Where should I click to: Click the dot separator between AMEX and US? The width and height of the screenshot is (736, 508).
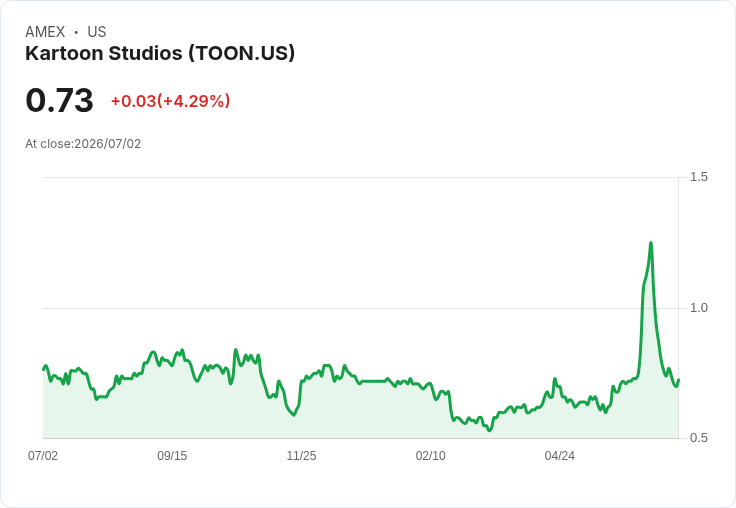[76, 32]
